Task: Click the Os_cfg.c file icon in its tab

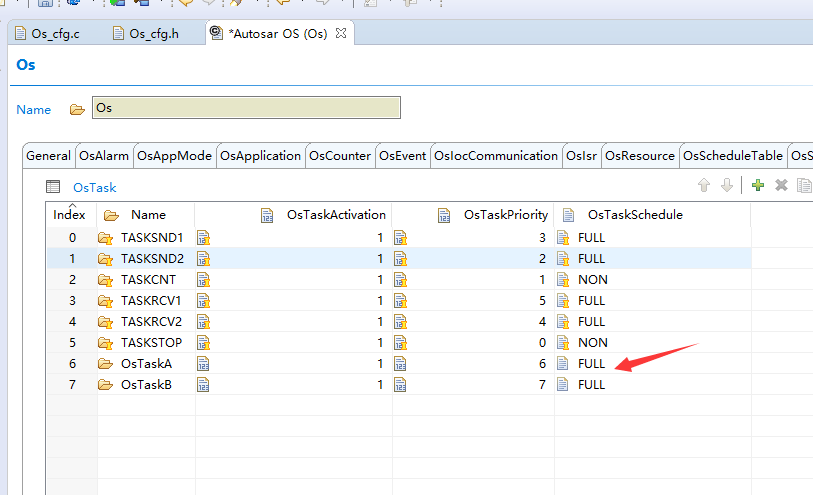Action: (x=20, y=33)
